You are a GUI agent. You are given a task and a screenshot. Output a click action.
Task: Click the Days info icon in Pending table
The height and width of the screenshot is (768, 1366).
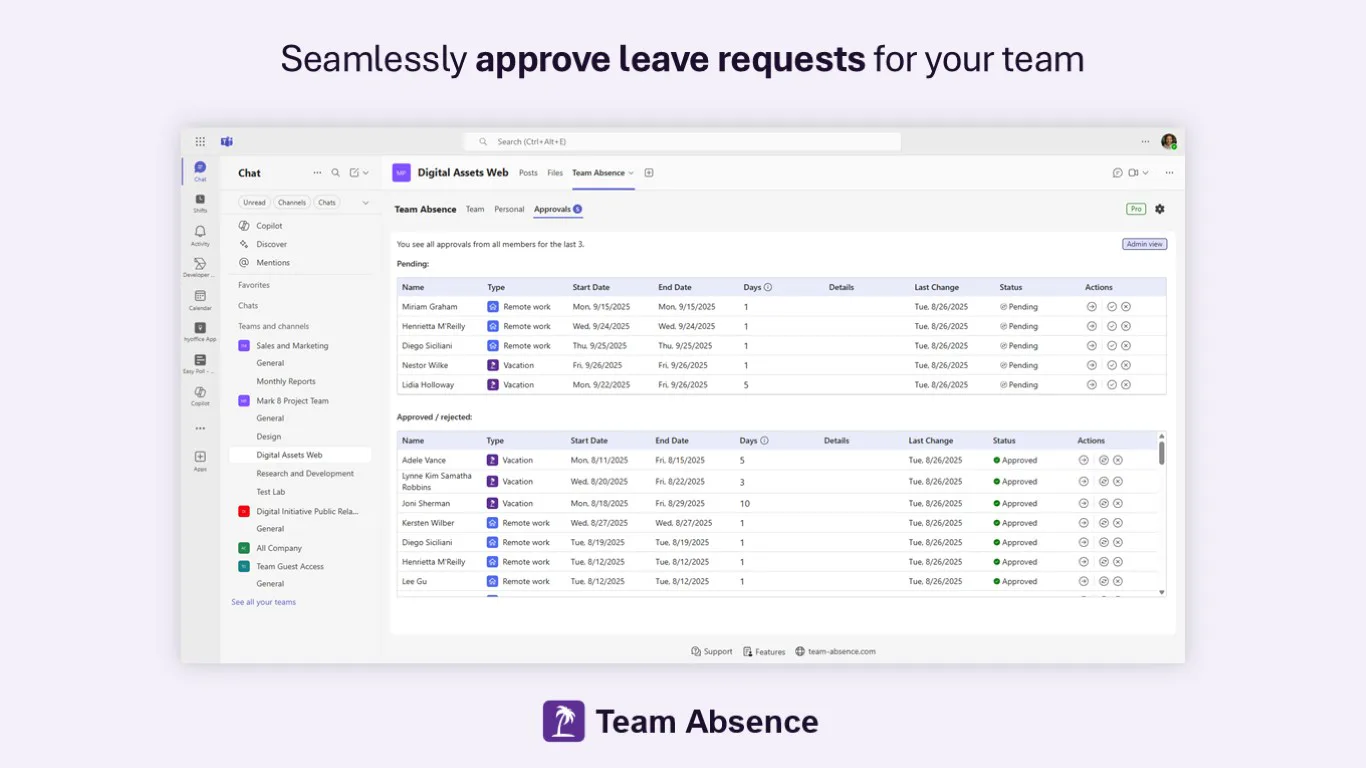click(x=768, y=287)
